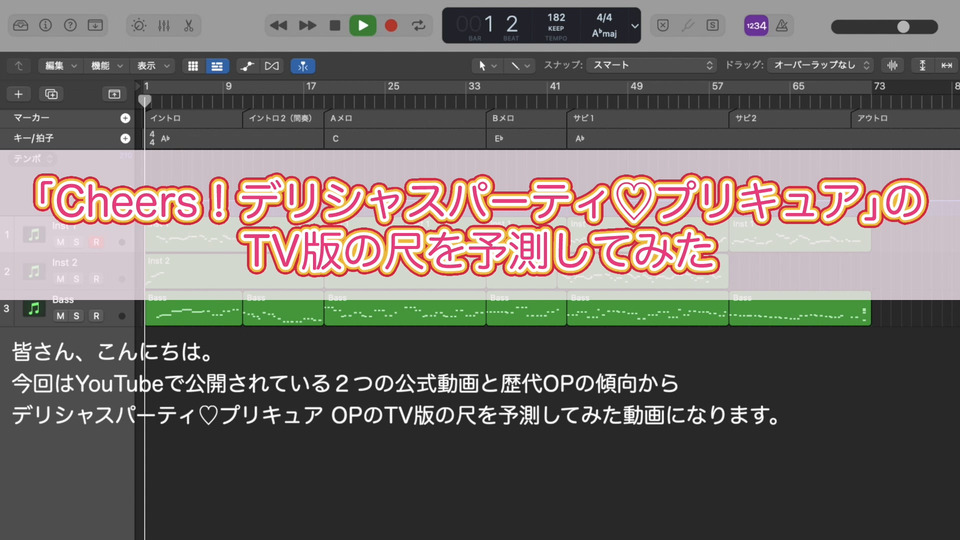Toggle the 1234 count-in button
This screenshot has width=960, height=540.
point(756,26)
